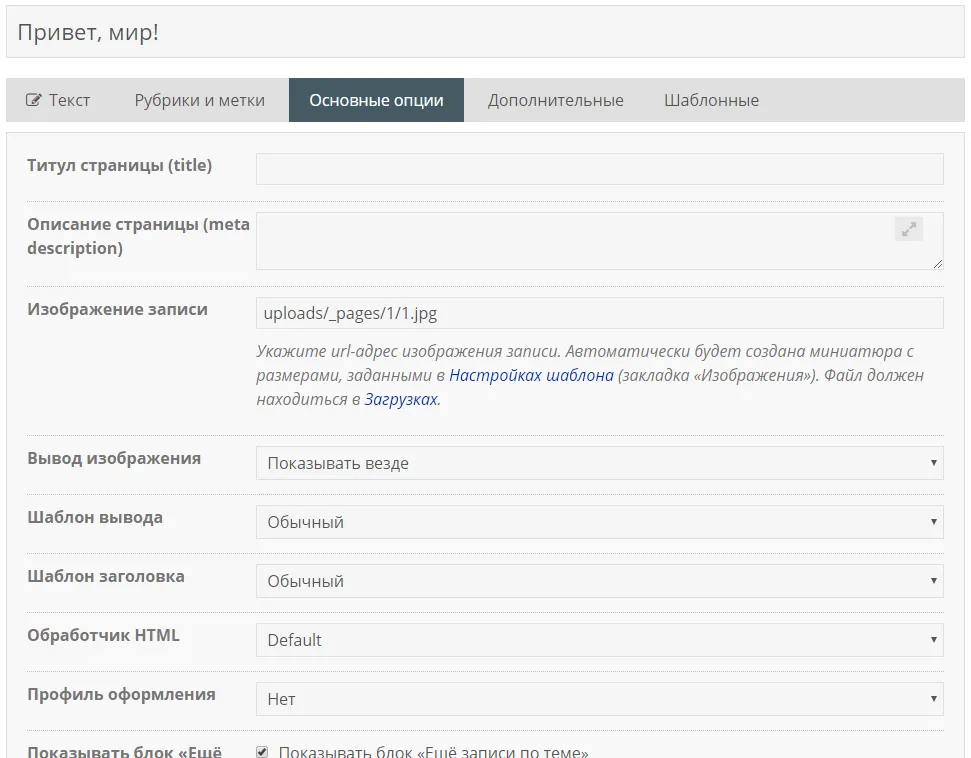Open the Вывод изображения dropdown
Viewport: 971px width, 758px height.
[x=599, y=463]
